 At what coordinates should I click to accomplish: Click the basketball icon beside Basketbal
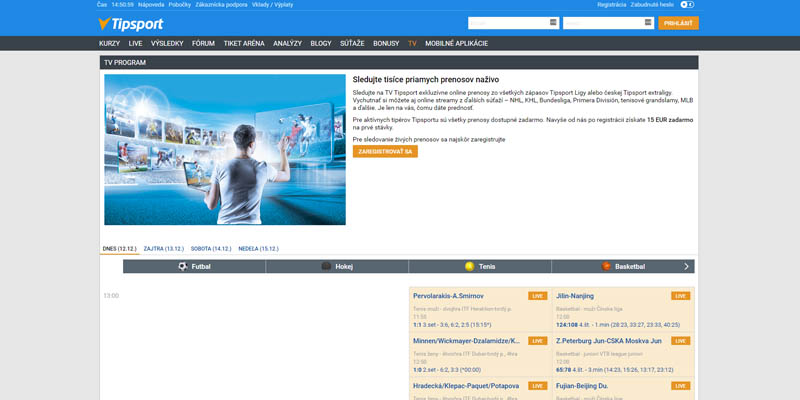[606, 266]
